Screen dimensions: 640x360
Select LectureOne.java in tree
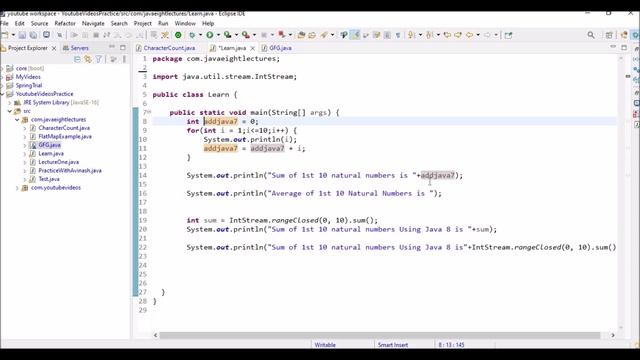point(58,162)
